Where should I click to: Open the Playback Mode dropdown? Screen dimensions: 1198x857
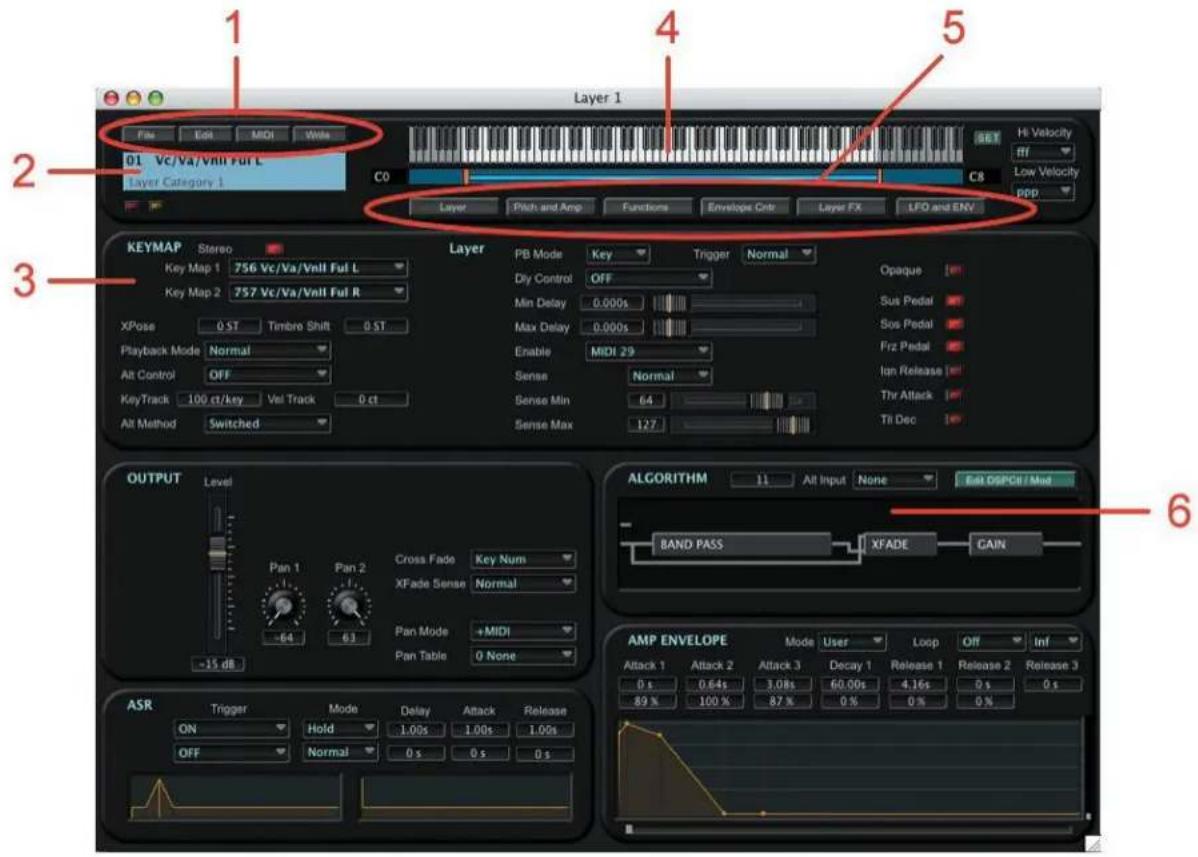(x=267, y=351)
